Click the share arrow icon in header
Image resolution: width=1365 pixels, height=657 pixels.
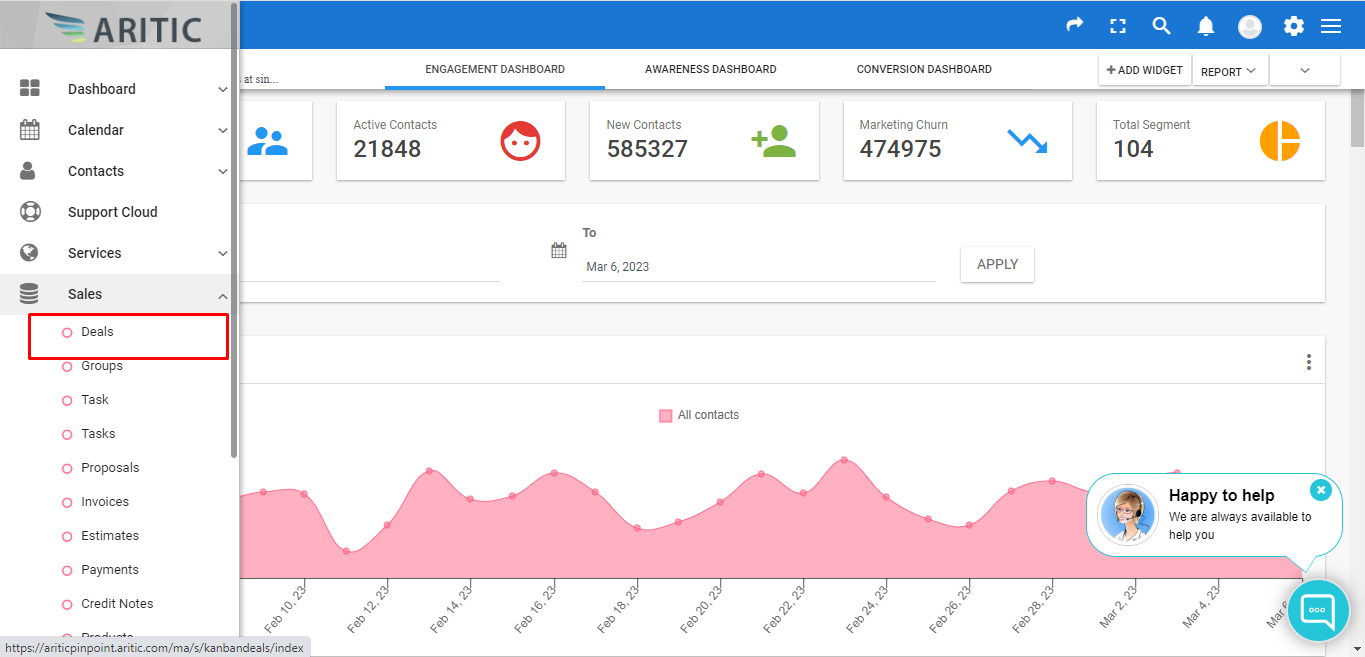click(1075, 26)
